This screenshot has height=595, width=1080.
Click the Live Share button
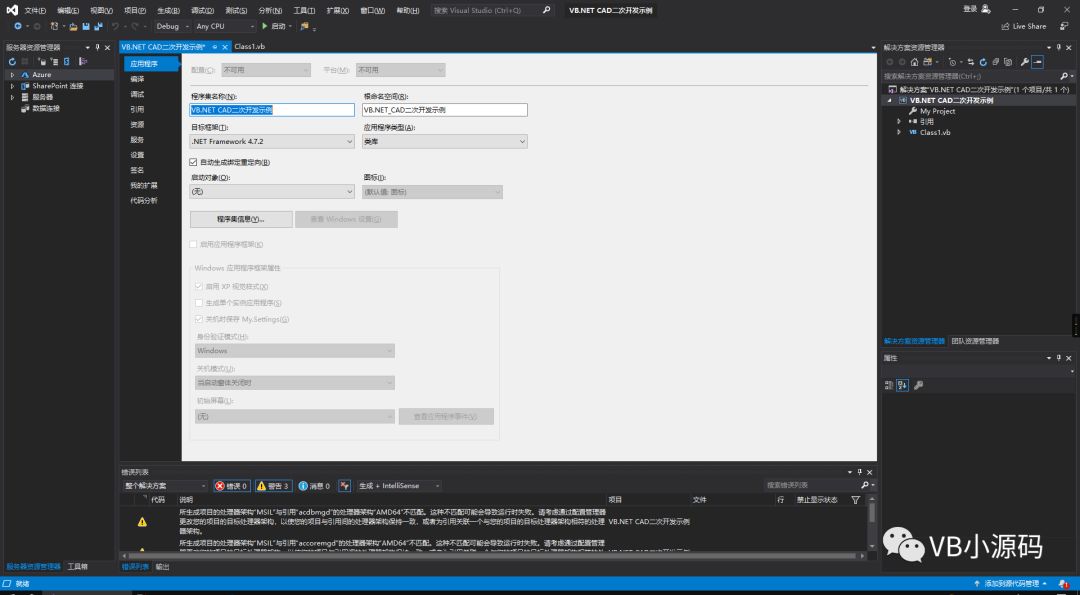1024,26
